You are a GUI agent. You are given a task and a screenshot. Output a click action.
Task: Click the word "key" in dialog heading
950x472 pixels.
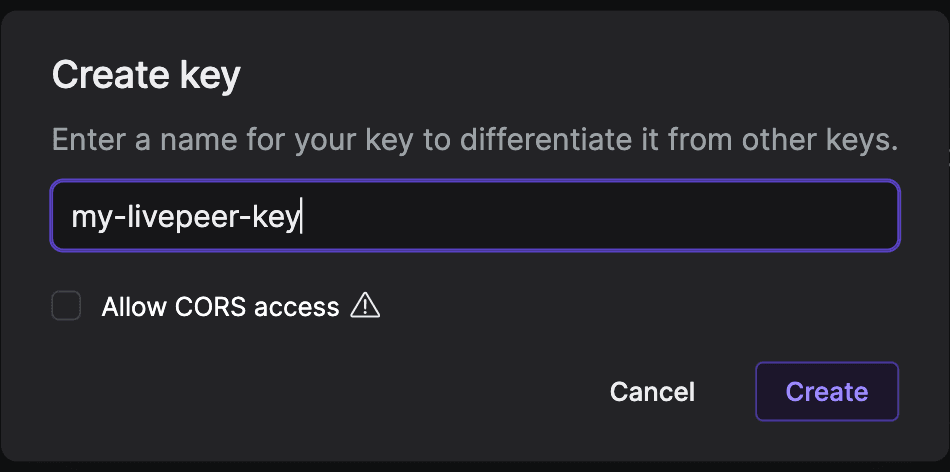[x=207, y=77]
